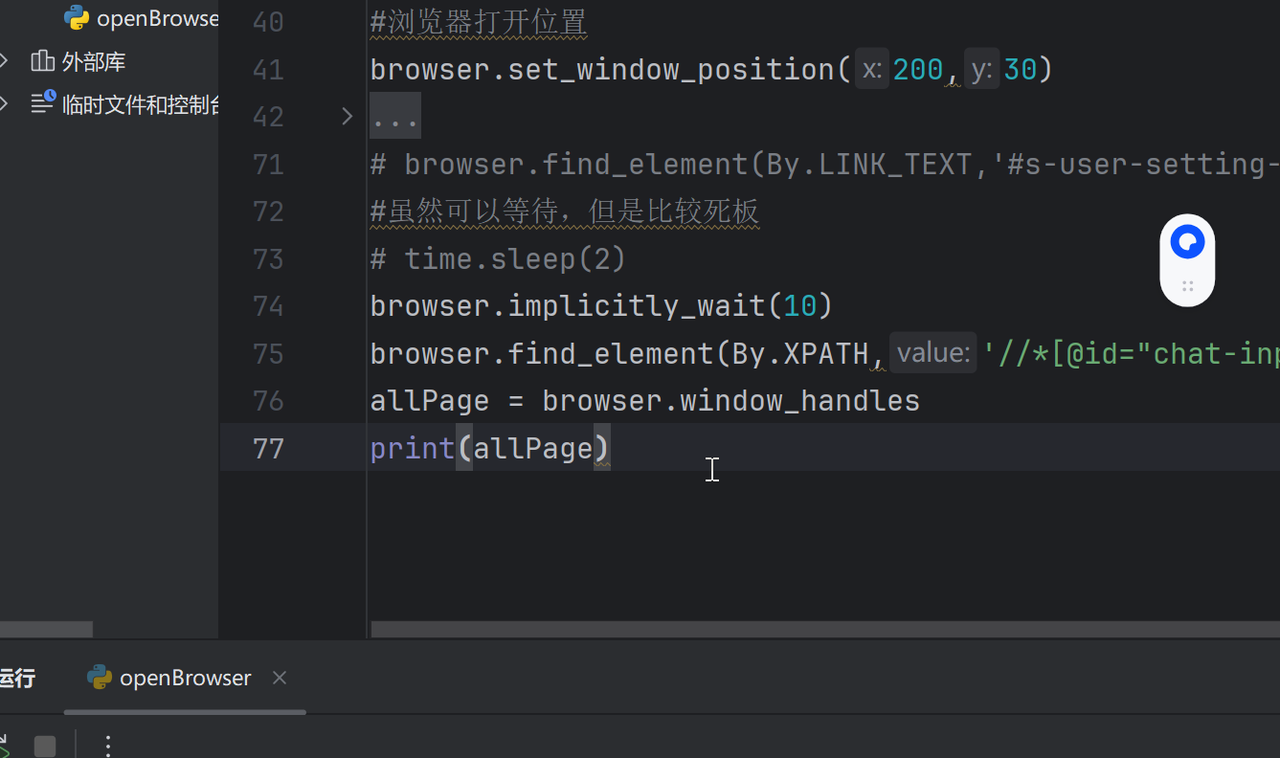Select the 临时文件和控制台 scratches icon
Viewport: 1280px width, 758px height.
[x=43, y=104]
